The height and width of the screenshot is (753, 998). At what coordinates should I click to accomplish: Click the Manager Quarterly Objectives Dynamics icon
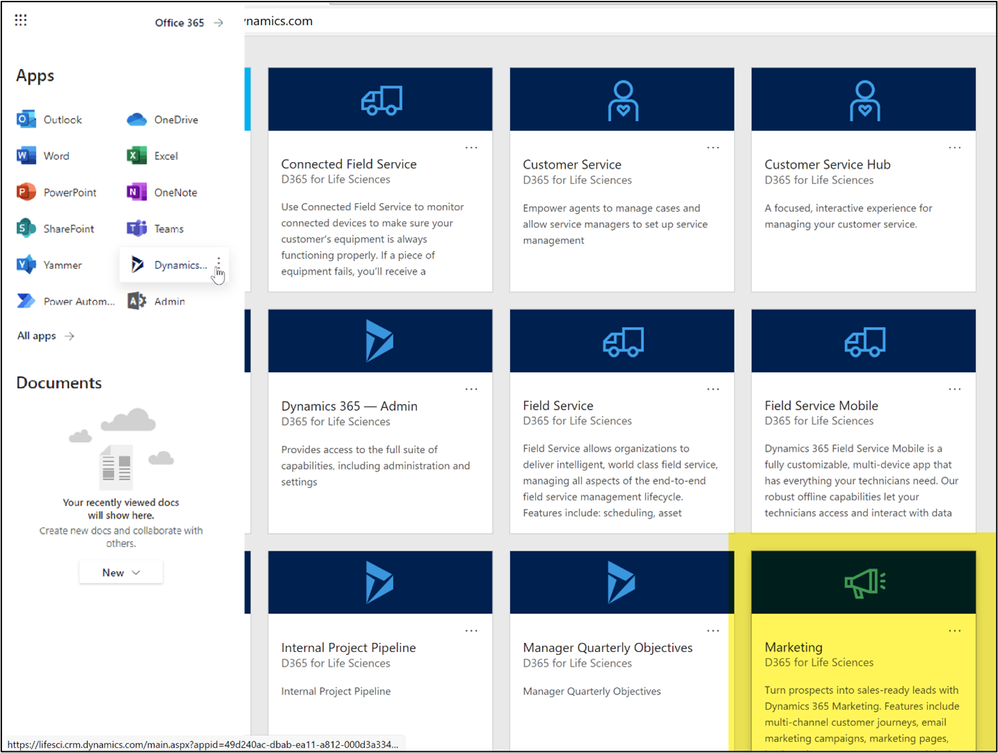tap(621, 582)
